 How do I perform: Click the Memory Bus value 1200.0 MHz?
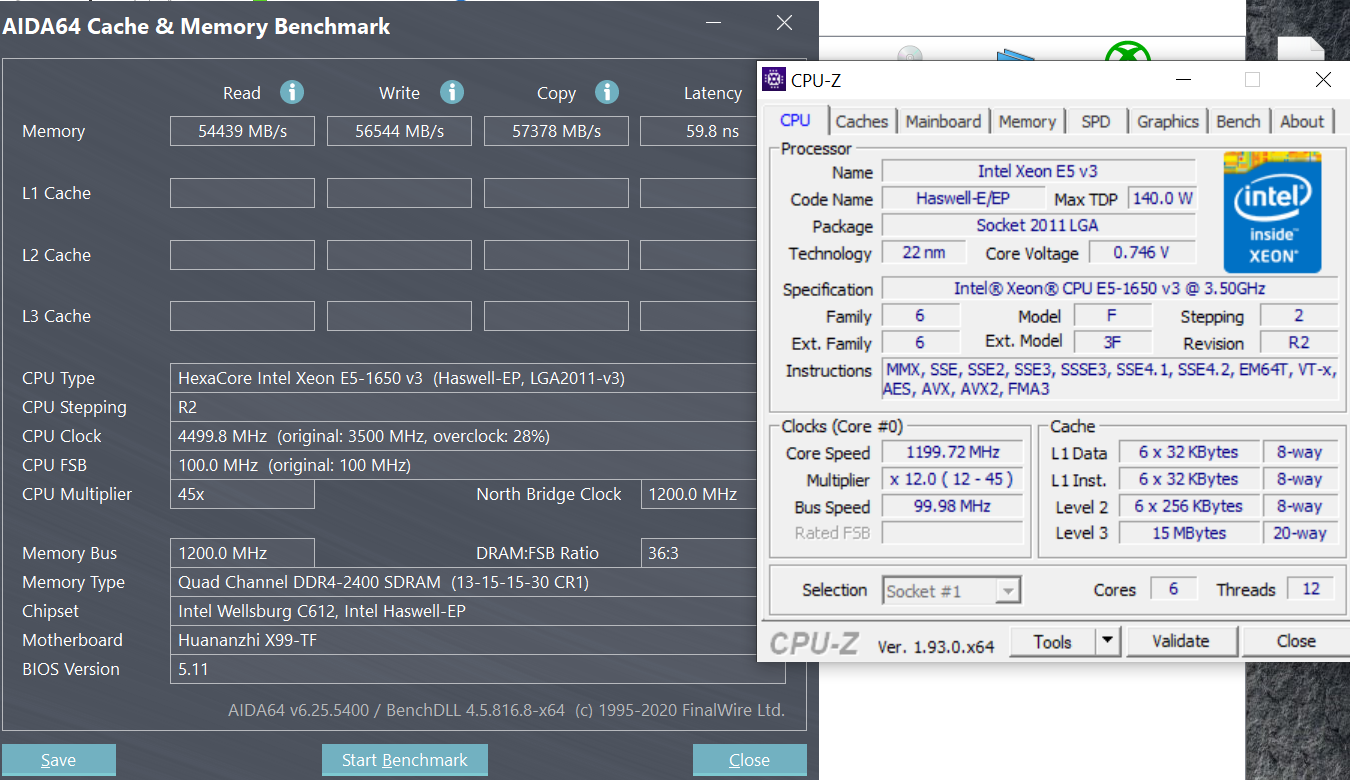click(242, 553)
